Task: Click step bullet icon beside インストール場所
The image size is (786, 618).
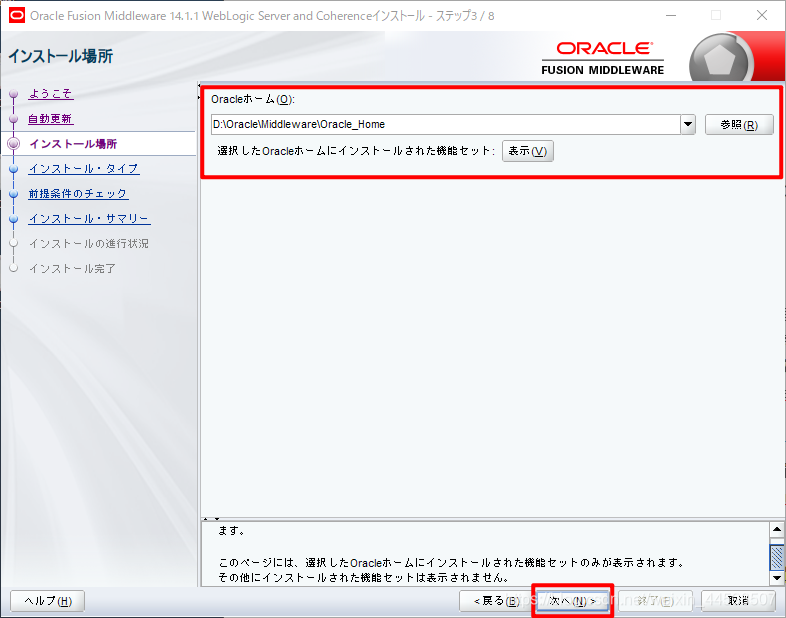Action: point(14,144)
